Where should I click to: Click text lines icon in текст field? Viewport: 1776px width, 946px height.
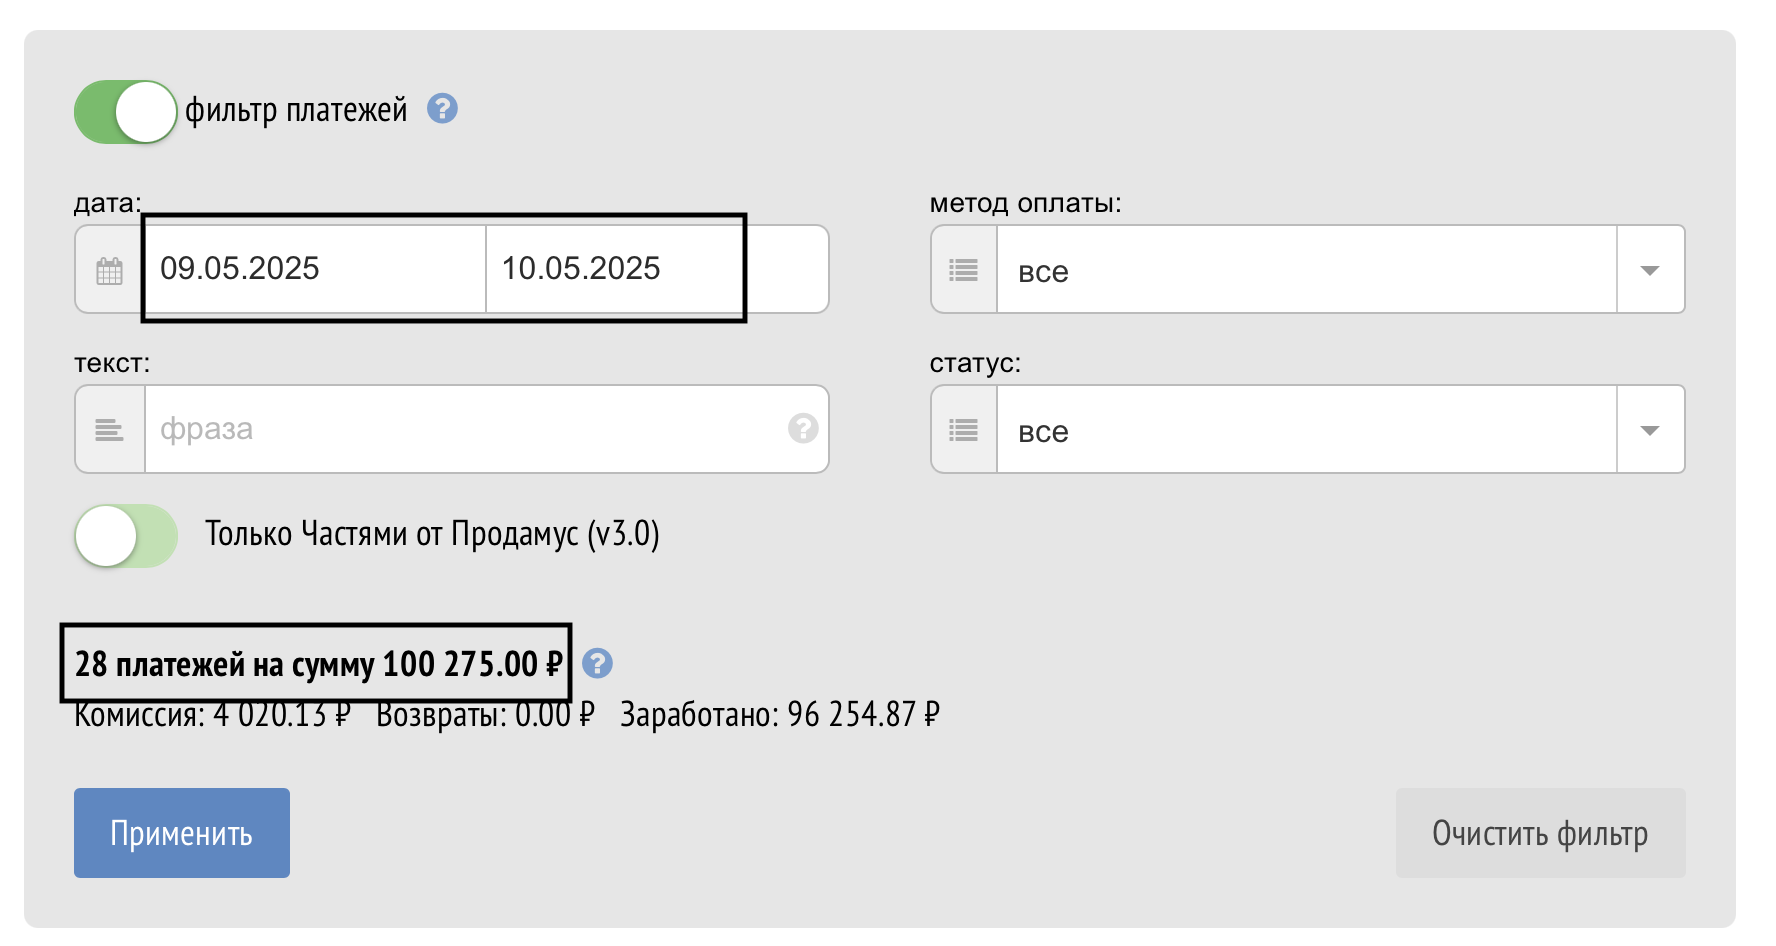point(110,430)
